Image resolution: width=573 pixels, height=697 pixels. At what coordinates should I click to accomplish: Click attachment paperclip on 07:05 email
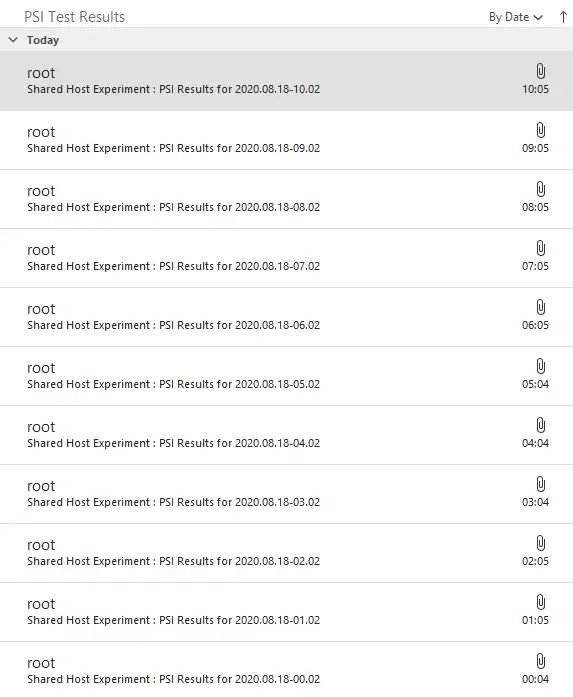540,248
